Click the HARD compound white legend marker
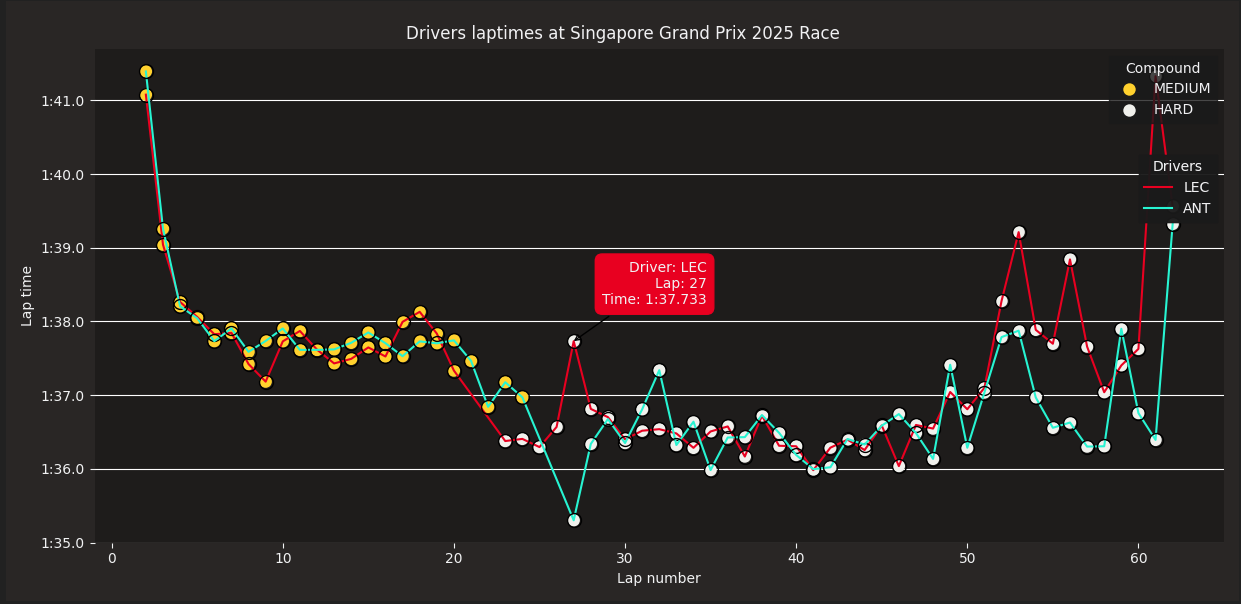 pos(1130,110)
